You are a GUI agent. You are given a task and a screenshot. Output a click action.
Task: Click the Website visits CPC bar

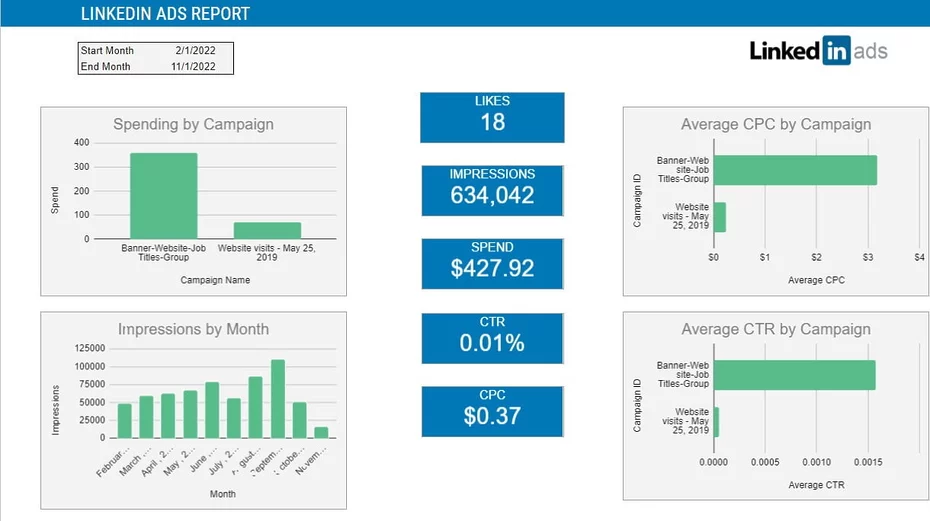pos(720,217)
